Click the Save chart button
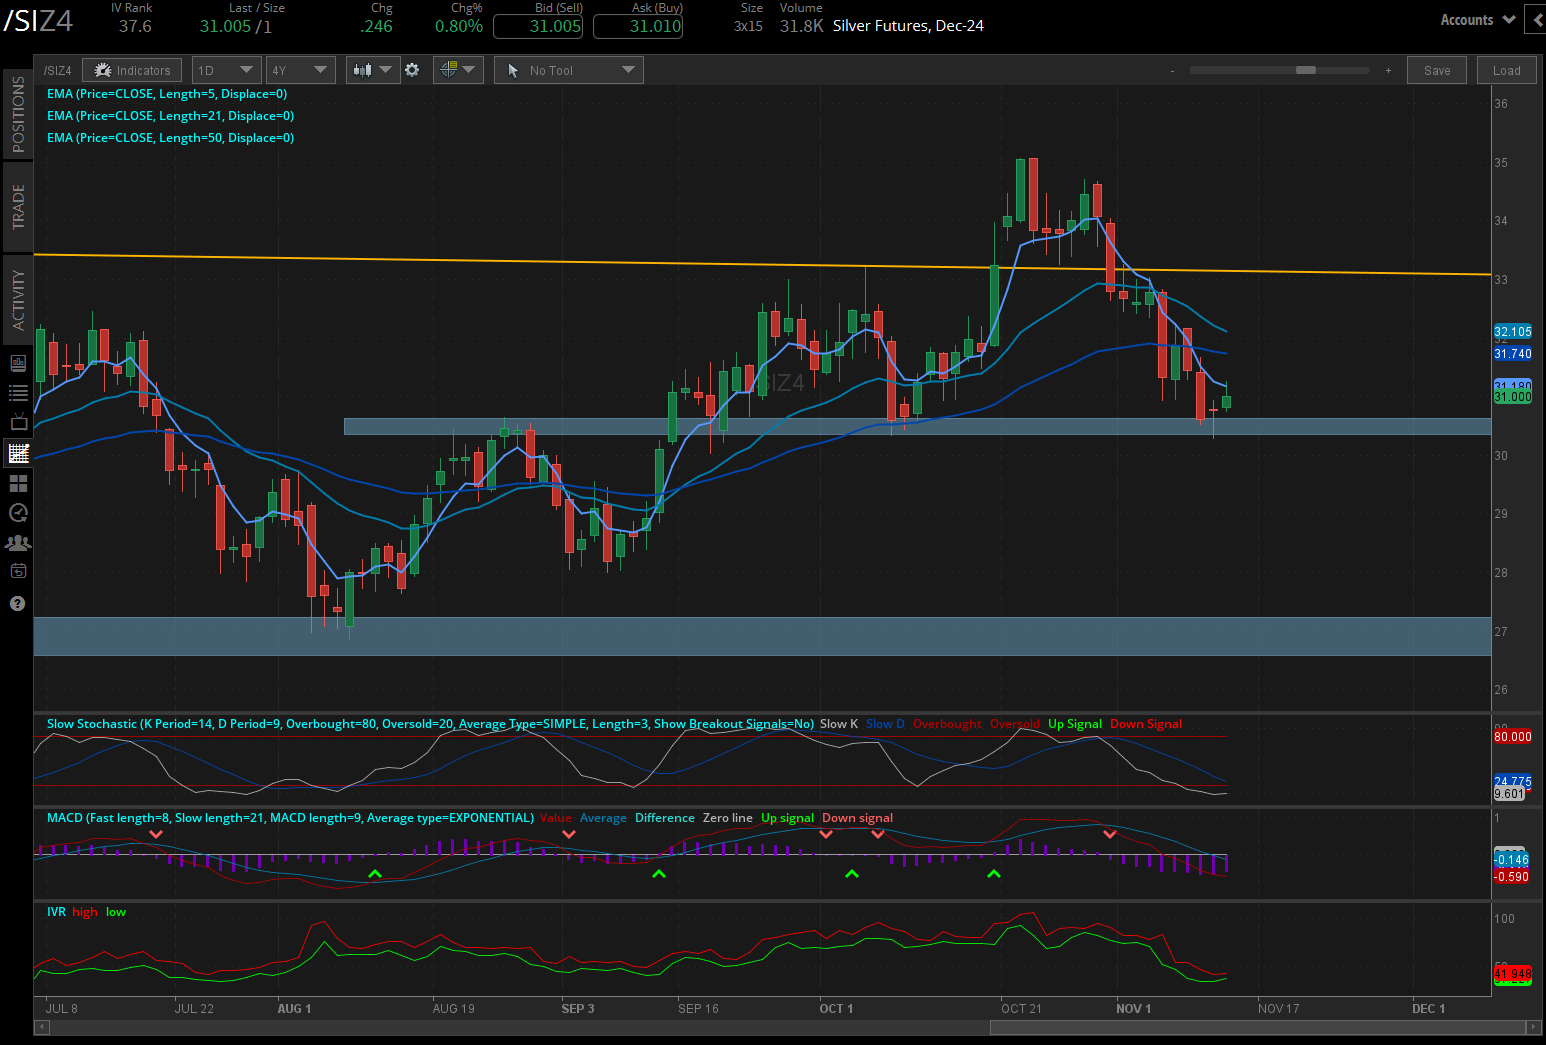 [x=1437, y=70]
